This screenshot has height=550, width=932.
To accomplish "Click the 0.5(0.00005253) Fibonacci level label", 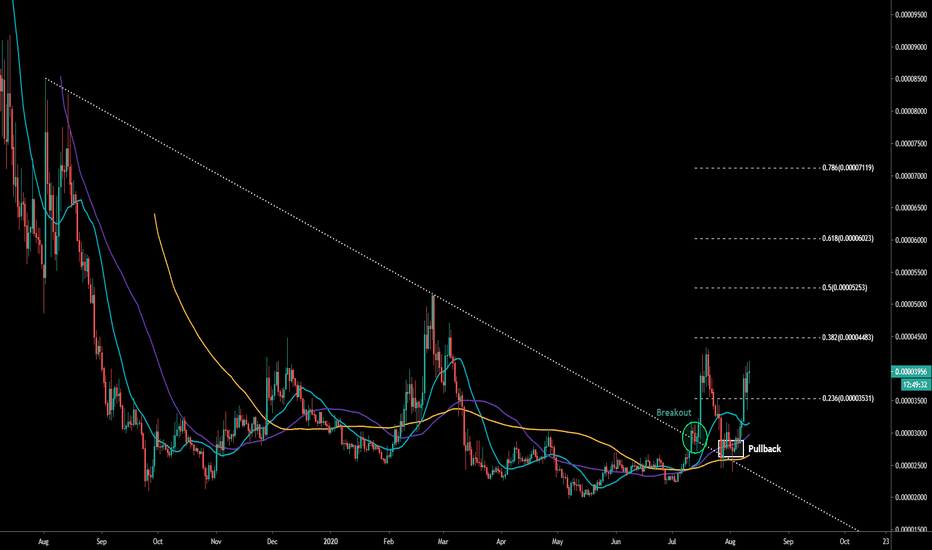I will [x=845, y=287].
